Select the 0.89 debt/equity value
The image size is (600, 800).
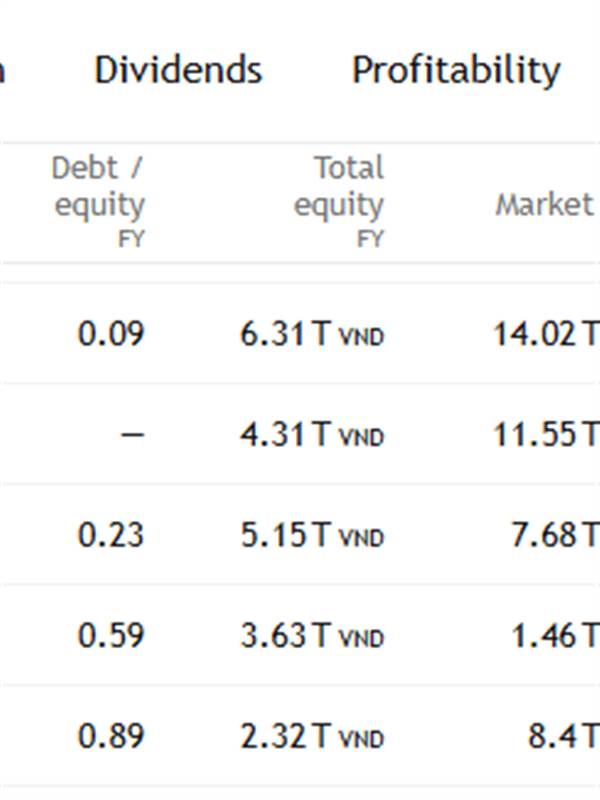[x=111, y=737]
